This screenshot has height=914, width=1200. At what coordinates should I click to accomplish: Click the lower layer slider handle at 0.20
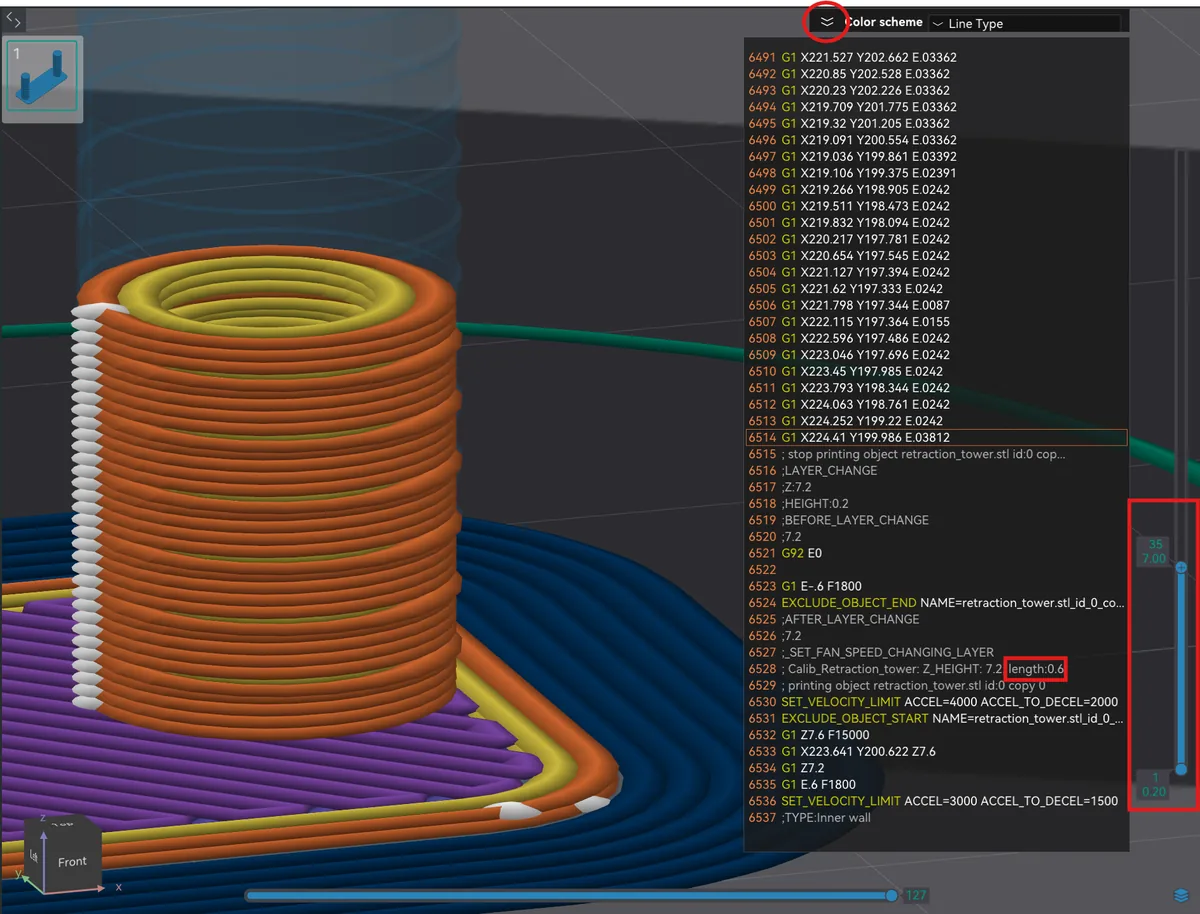pyautogui.click(x=1181, y=769)
